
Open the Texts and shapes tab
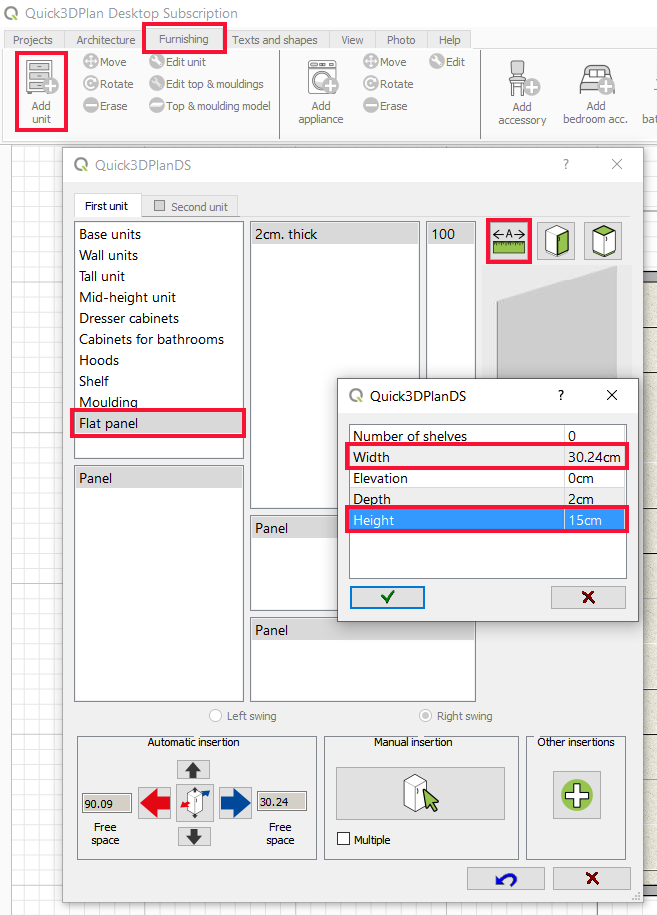(x=275, y=40)
